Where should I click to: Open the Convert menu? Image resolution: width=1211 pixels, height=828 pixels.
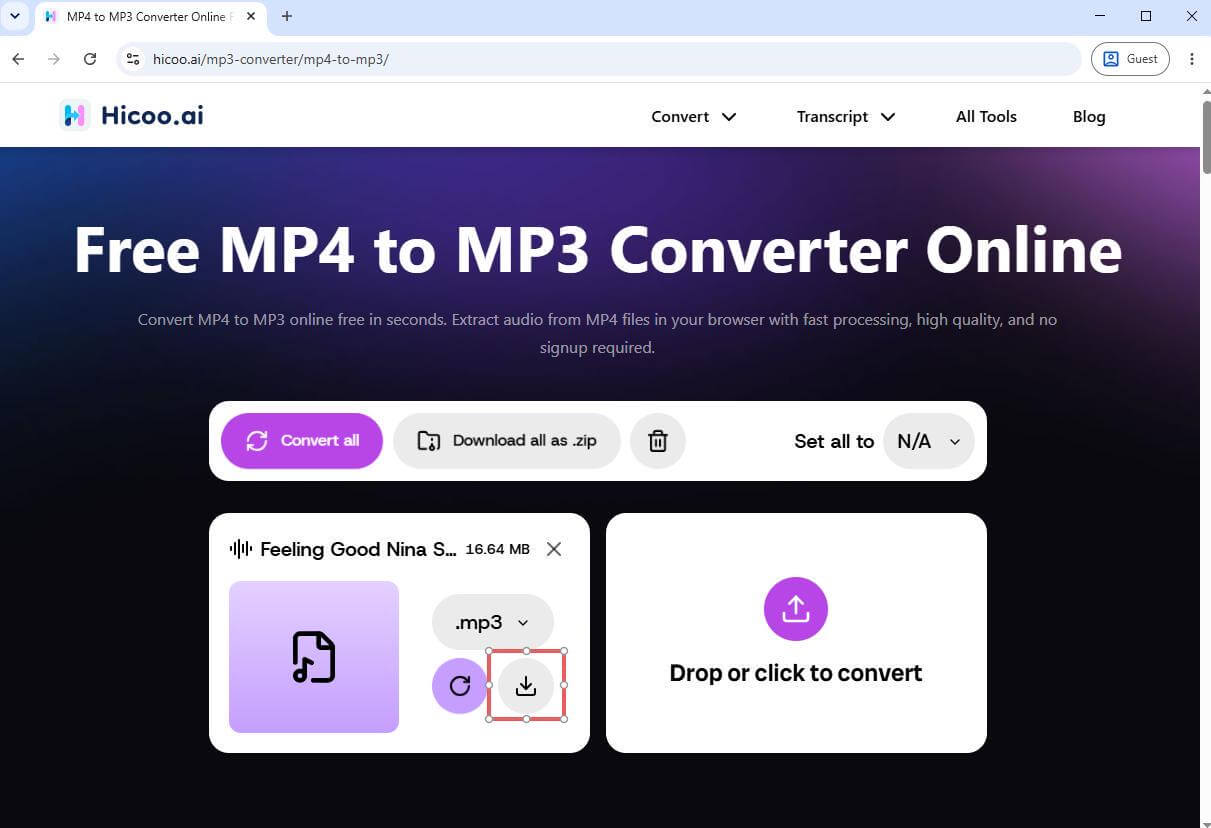[x=694, y=117]
